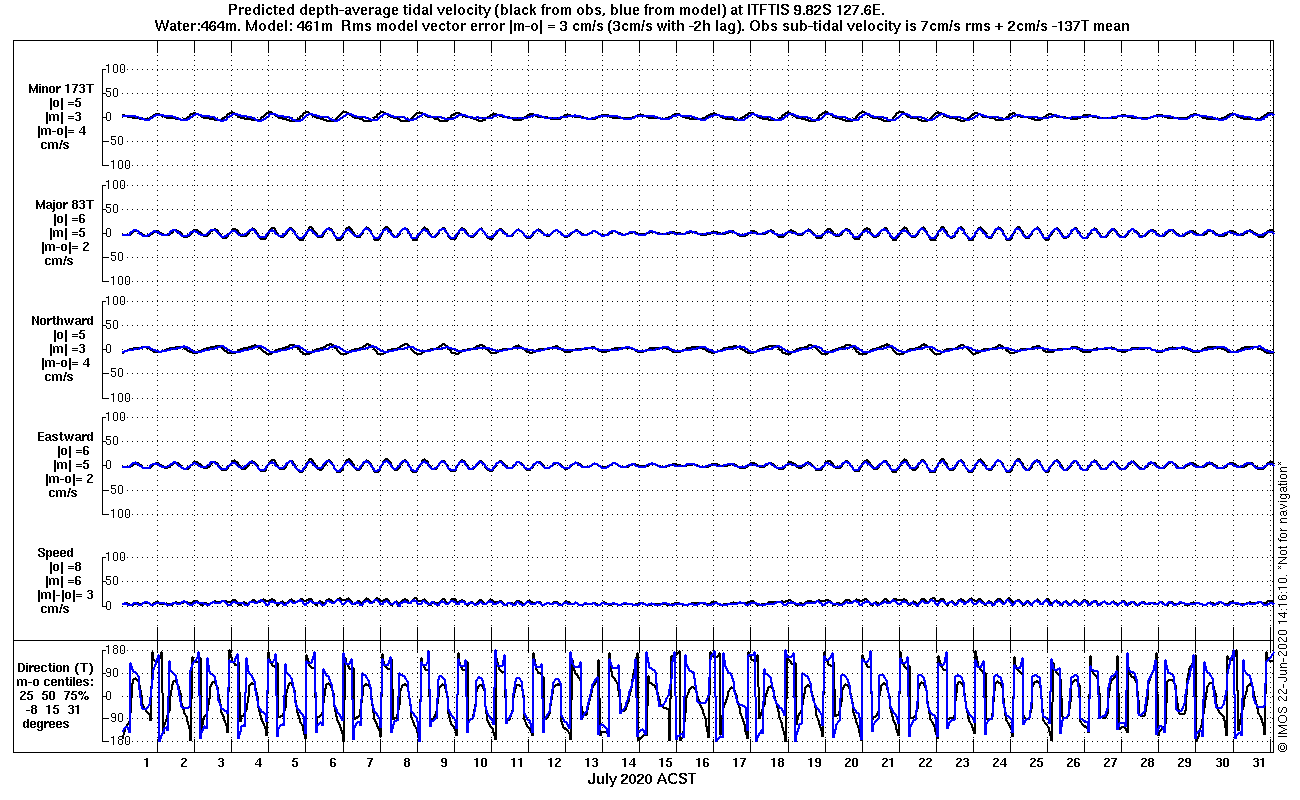Click day '28' on the date axis
This screenshot has width=1300, height=800.
[1146, 763]
